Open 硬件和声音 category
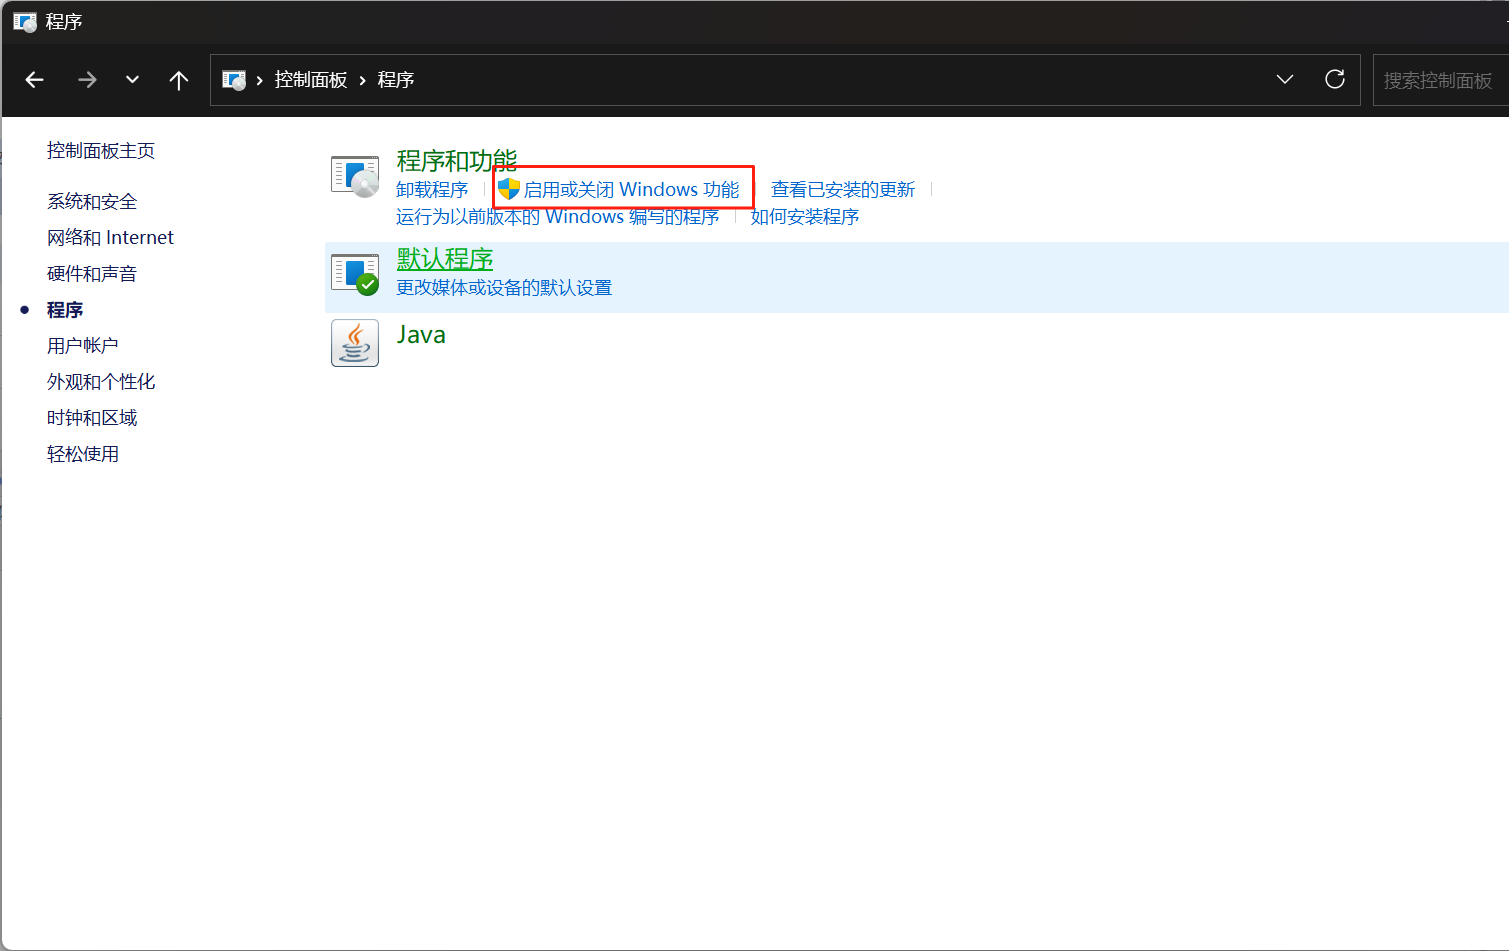Screen dimensions: 1509x951 coord(92,274)
